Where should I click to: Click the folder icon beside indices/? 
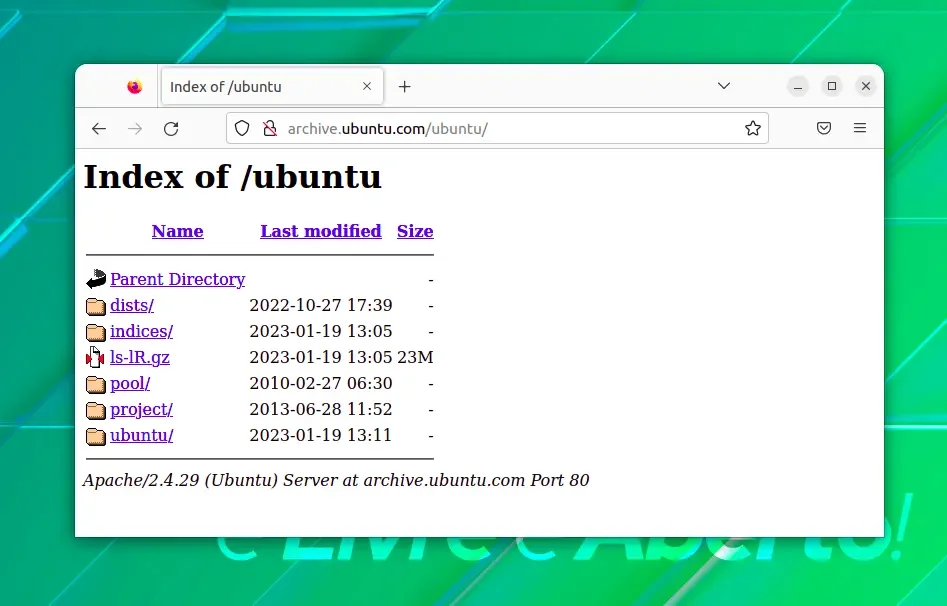[x=95, y=332]
